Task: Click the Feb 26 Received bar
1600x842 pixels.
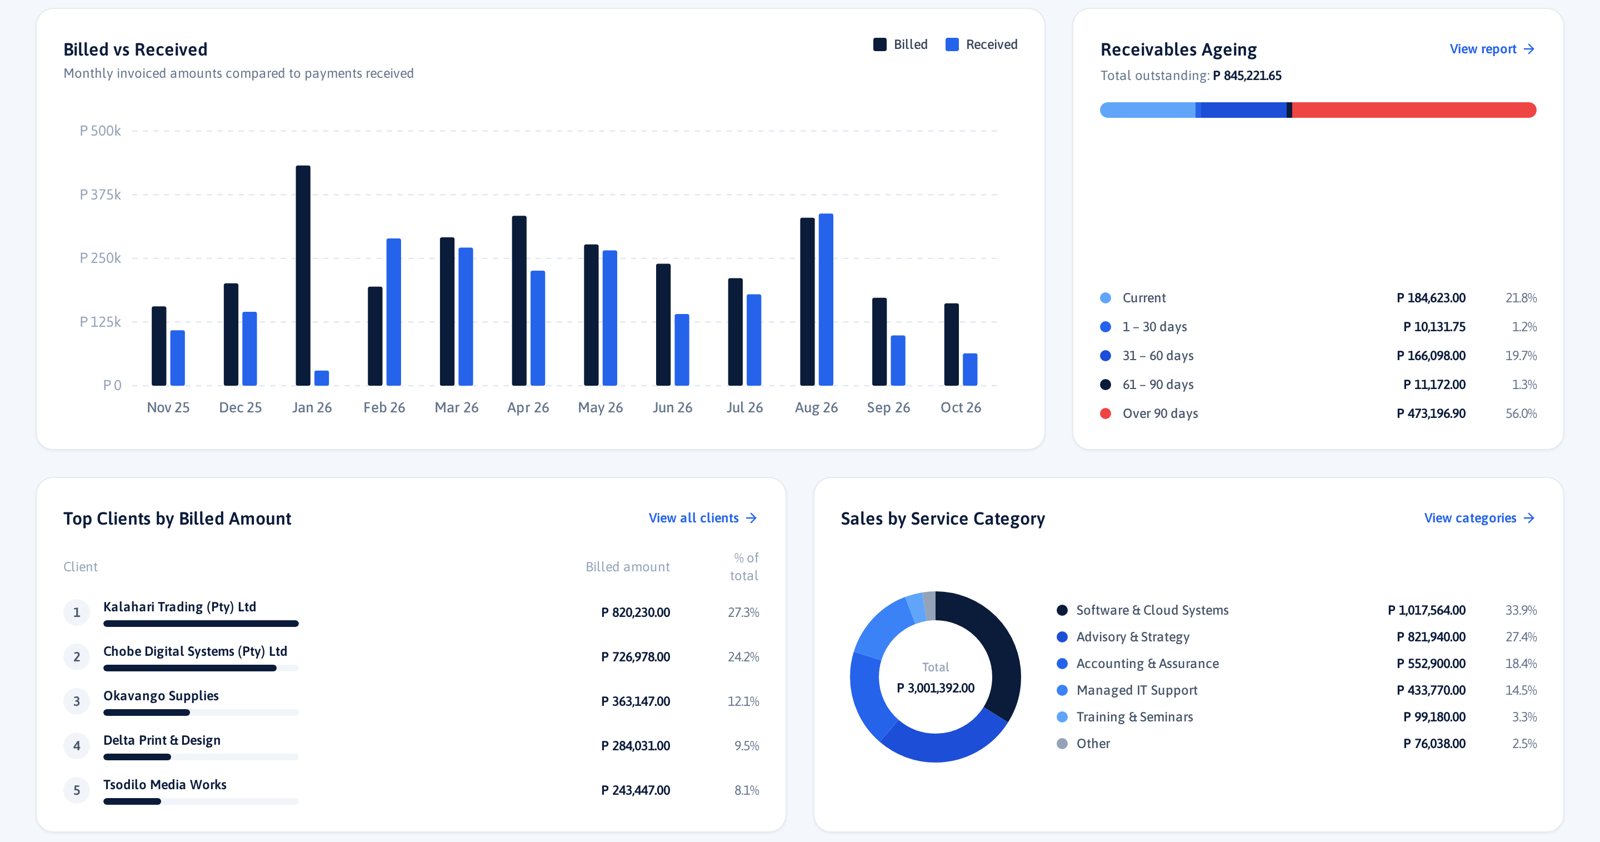Action: [x=394, y=312]
